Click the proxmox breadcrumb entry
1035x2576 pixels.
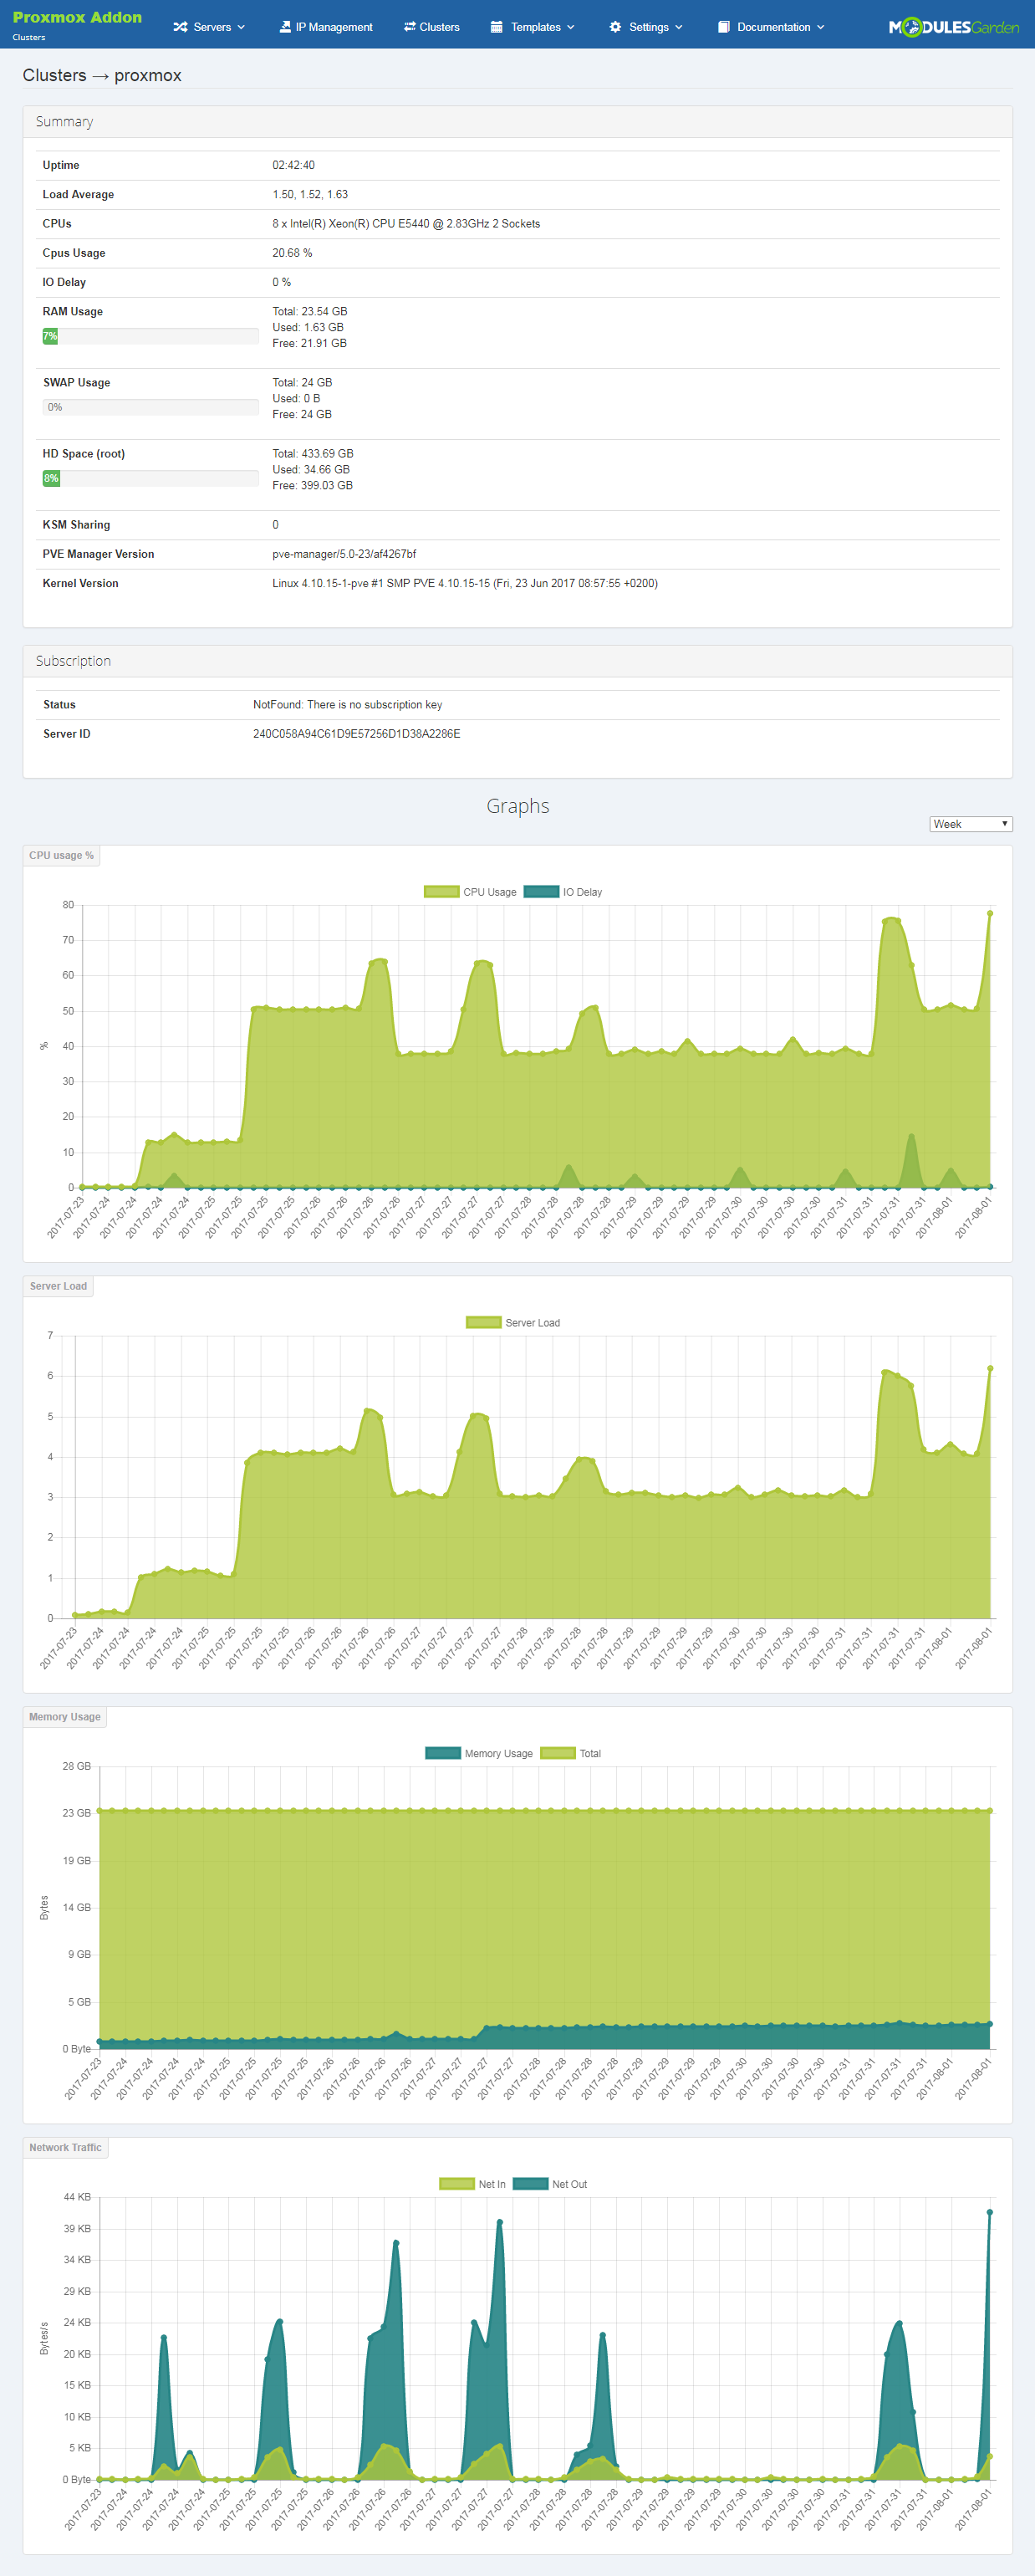click(148, 75)
